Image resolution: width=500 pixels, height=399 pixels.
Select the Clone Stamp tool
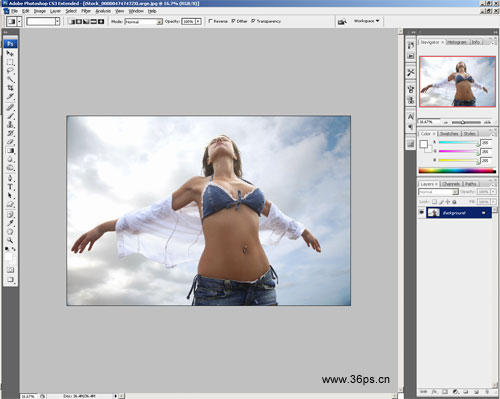10,125
